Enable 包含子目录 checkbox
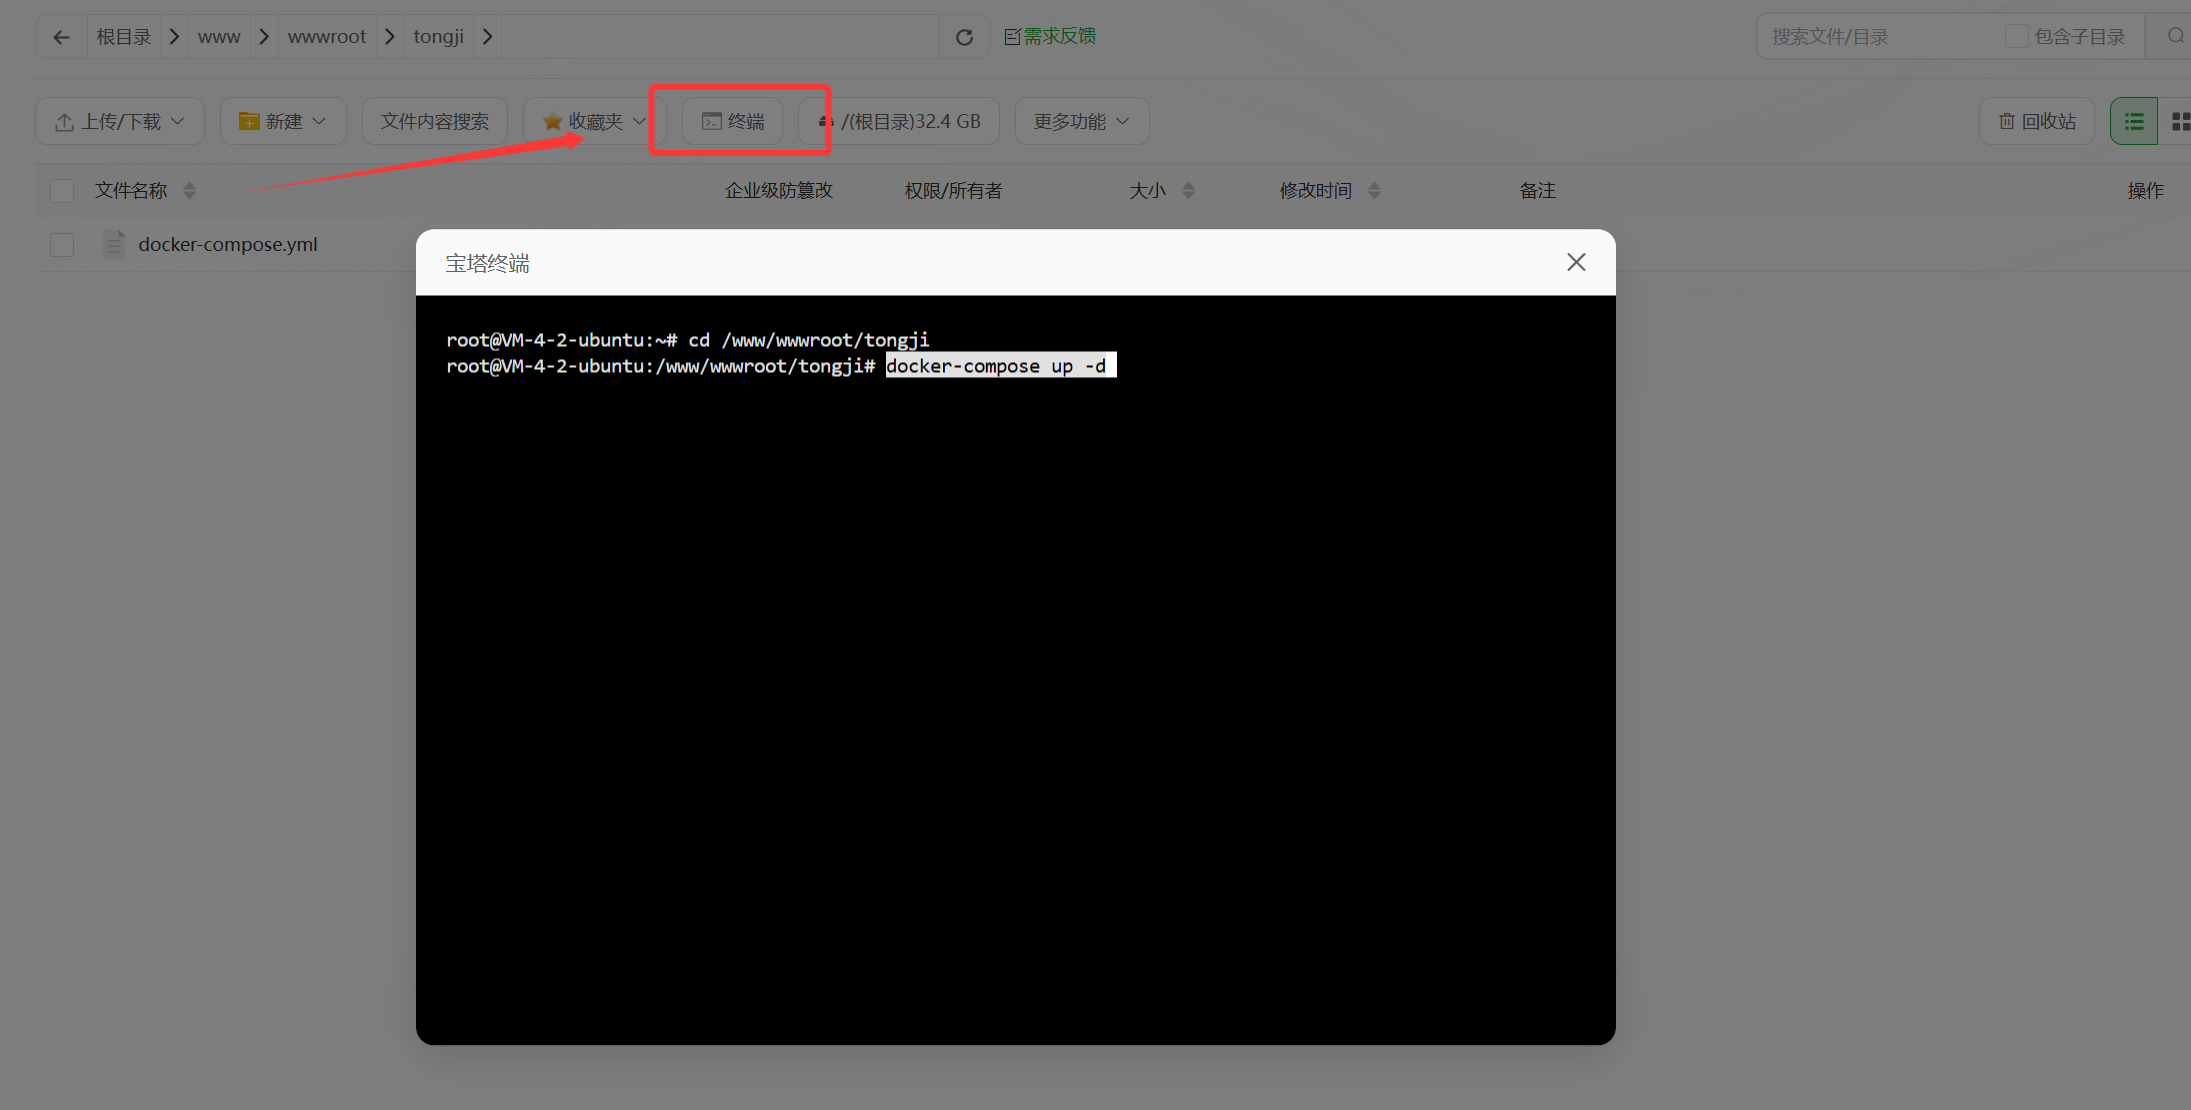Image resolution: width=2191 pixels, height=1110 pixels. (x=2016, y=36)
